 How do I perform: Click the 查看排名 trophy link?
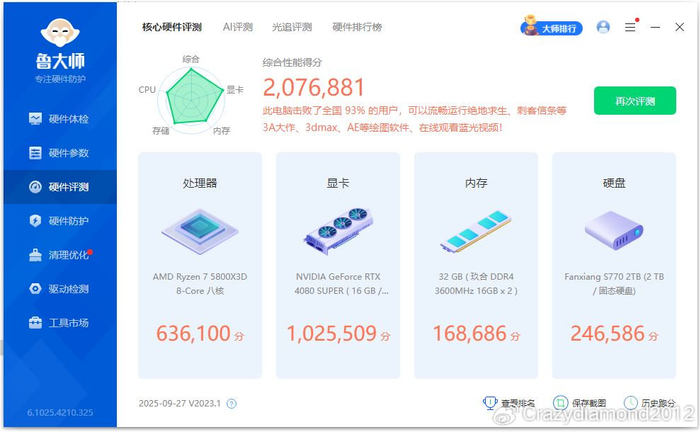(509, 403)
